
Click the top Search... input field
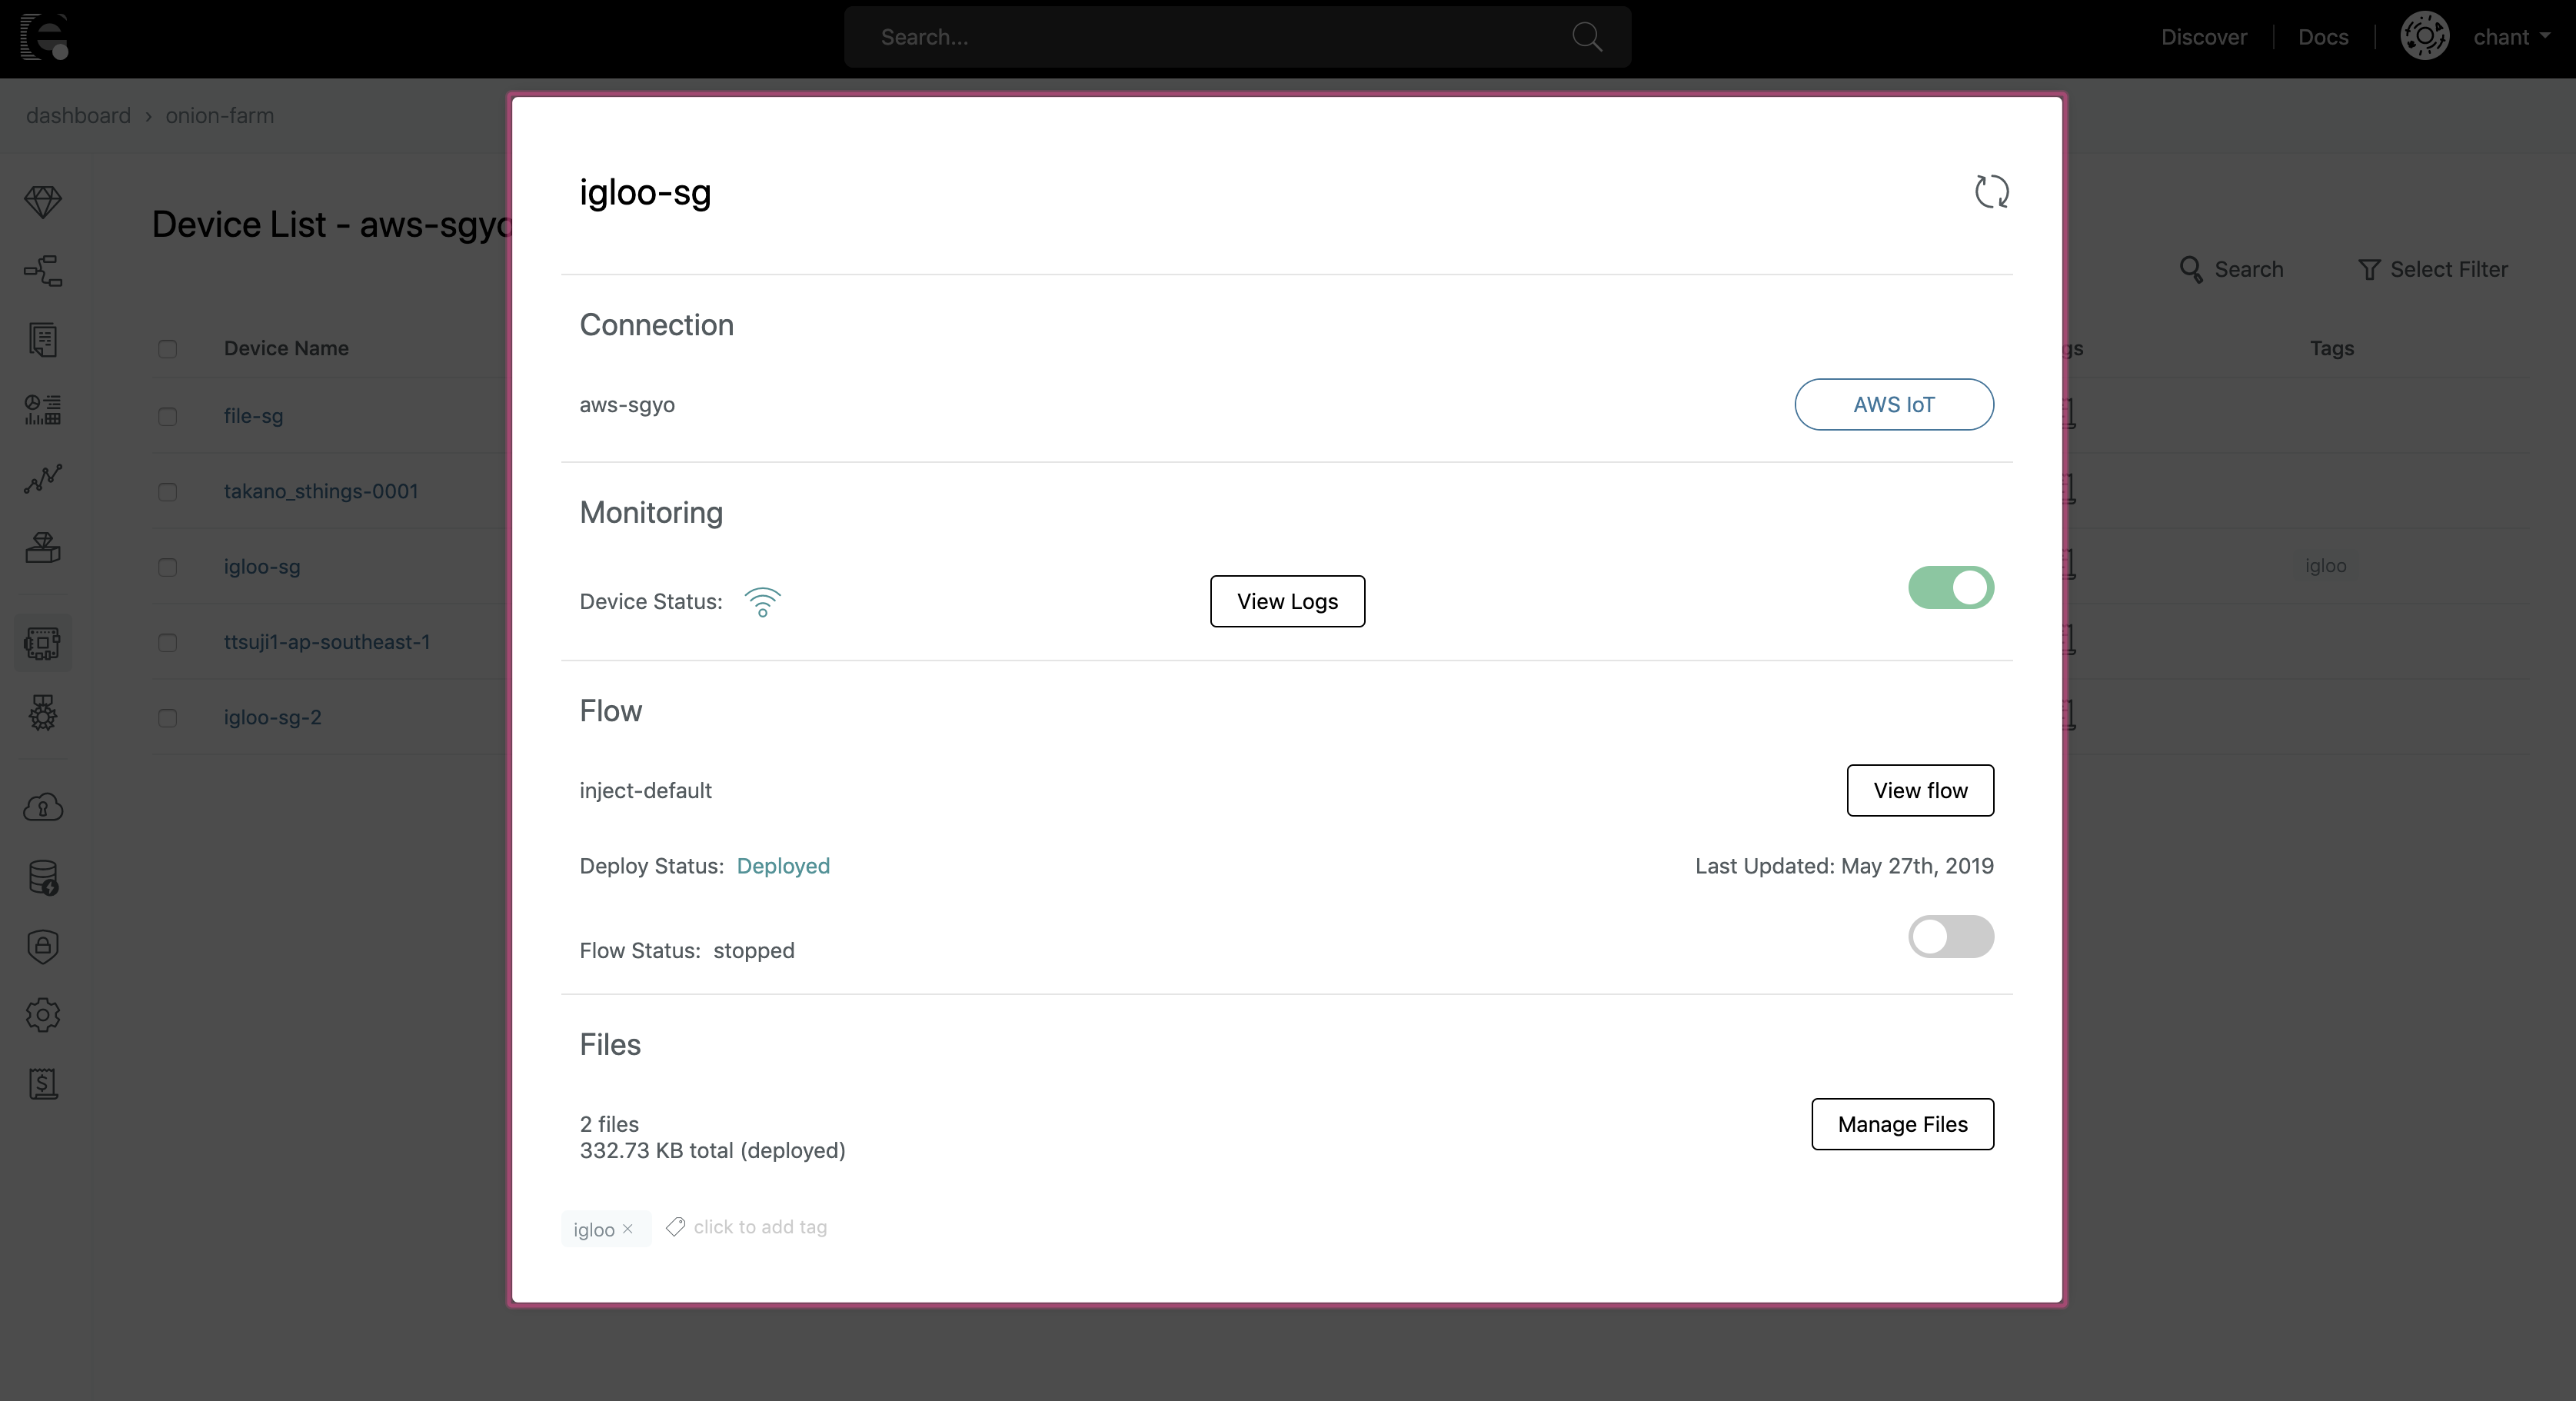1237,37
